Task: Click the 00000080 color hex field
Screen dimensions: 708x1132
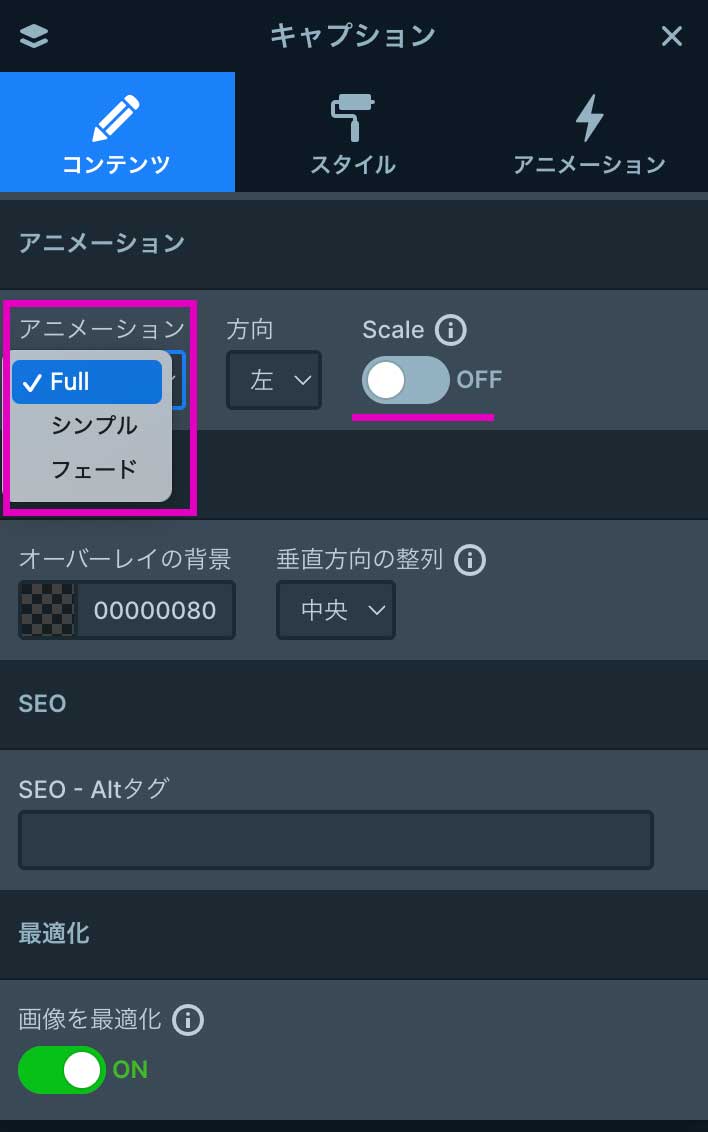Action: click(x=154, y=610)
